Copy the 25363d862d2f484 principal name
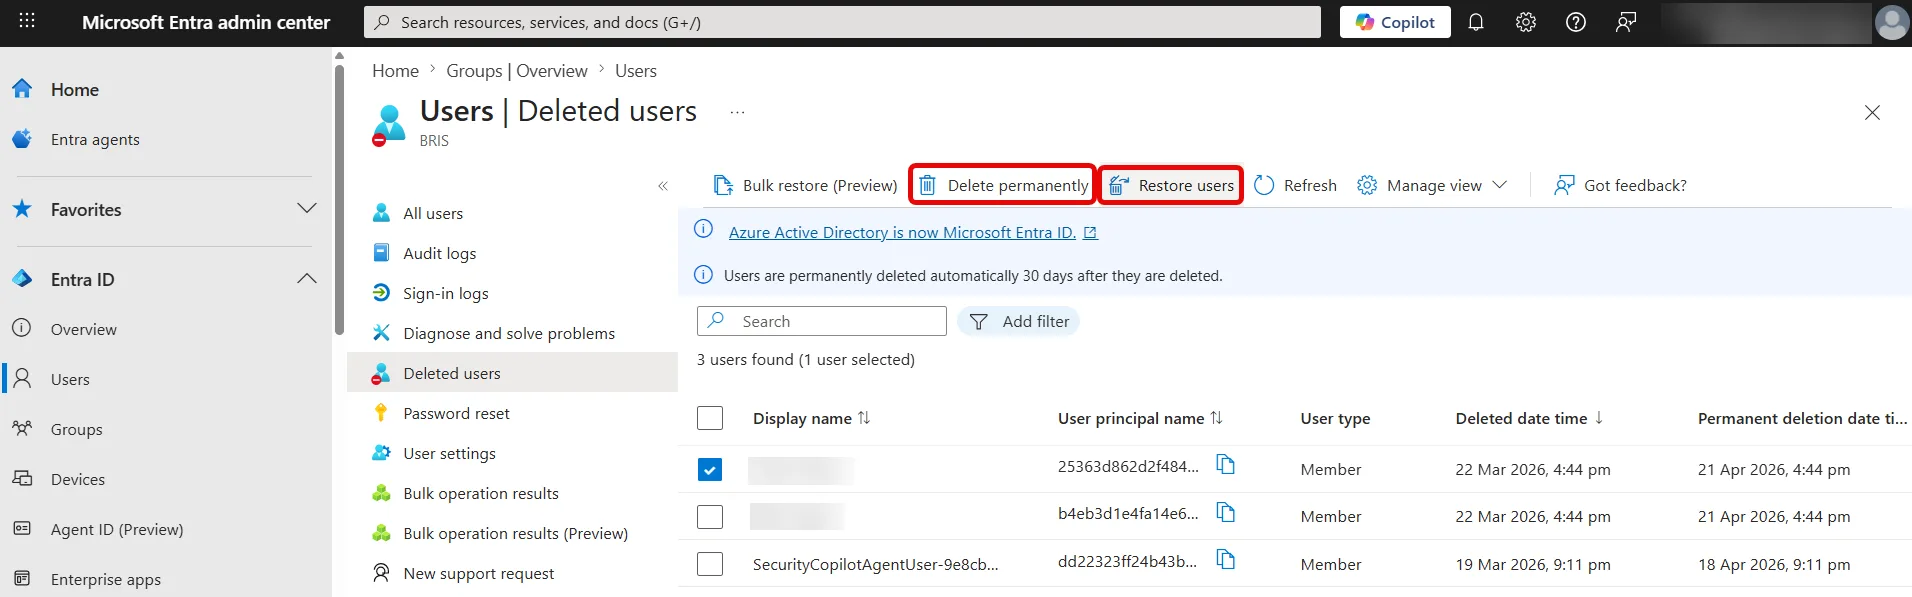This screenshot has height=597, width=1912. [x=1226, y=464]
